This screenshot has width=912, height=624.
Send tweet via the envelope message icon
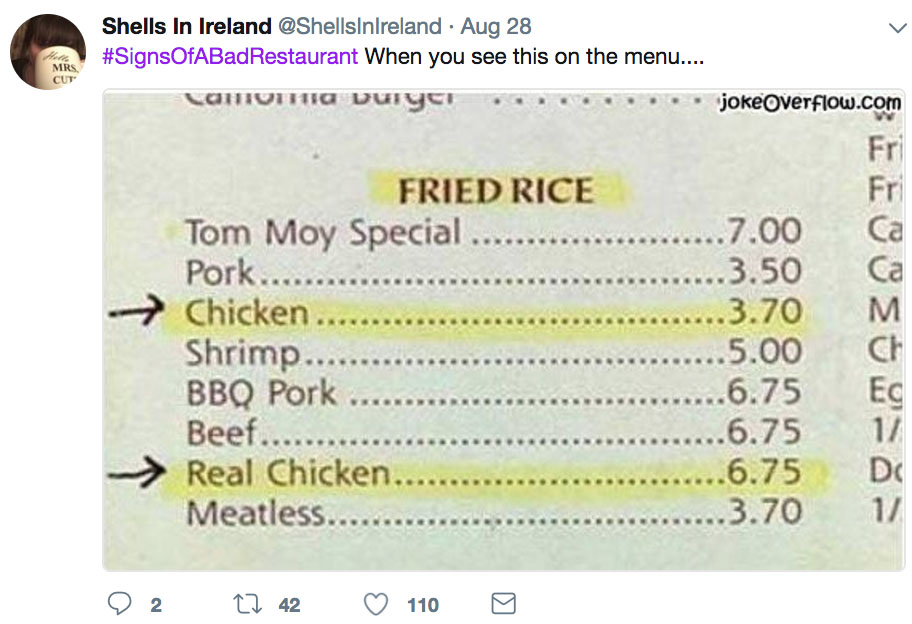[504, 604]
